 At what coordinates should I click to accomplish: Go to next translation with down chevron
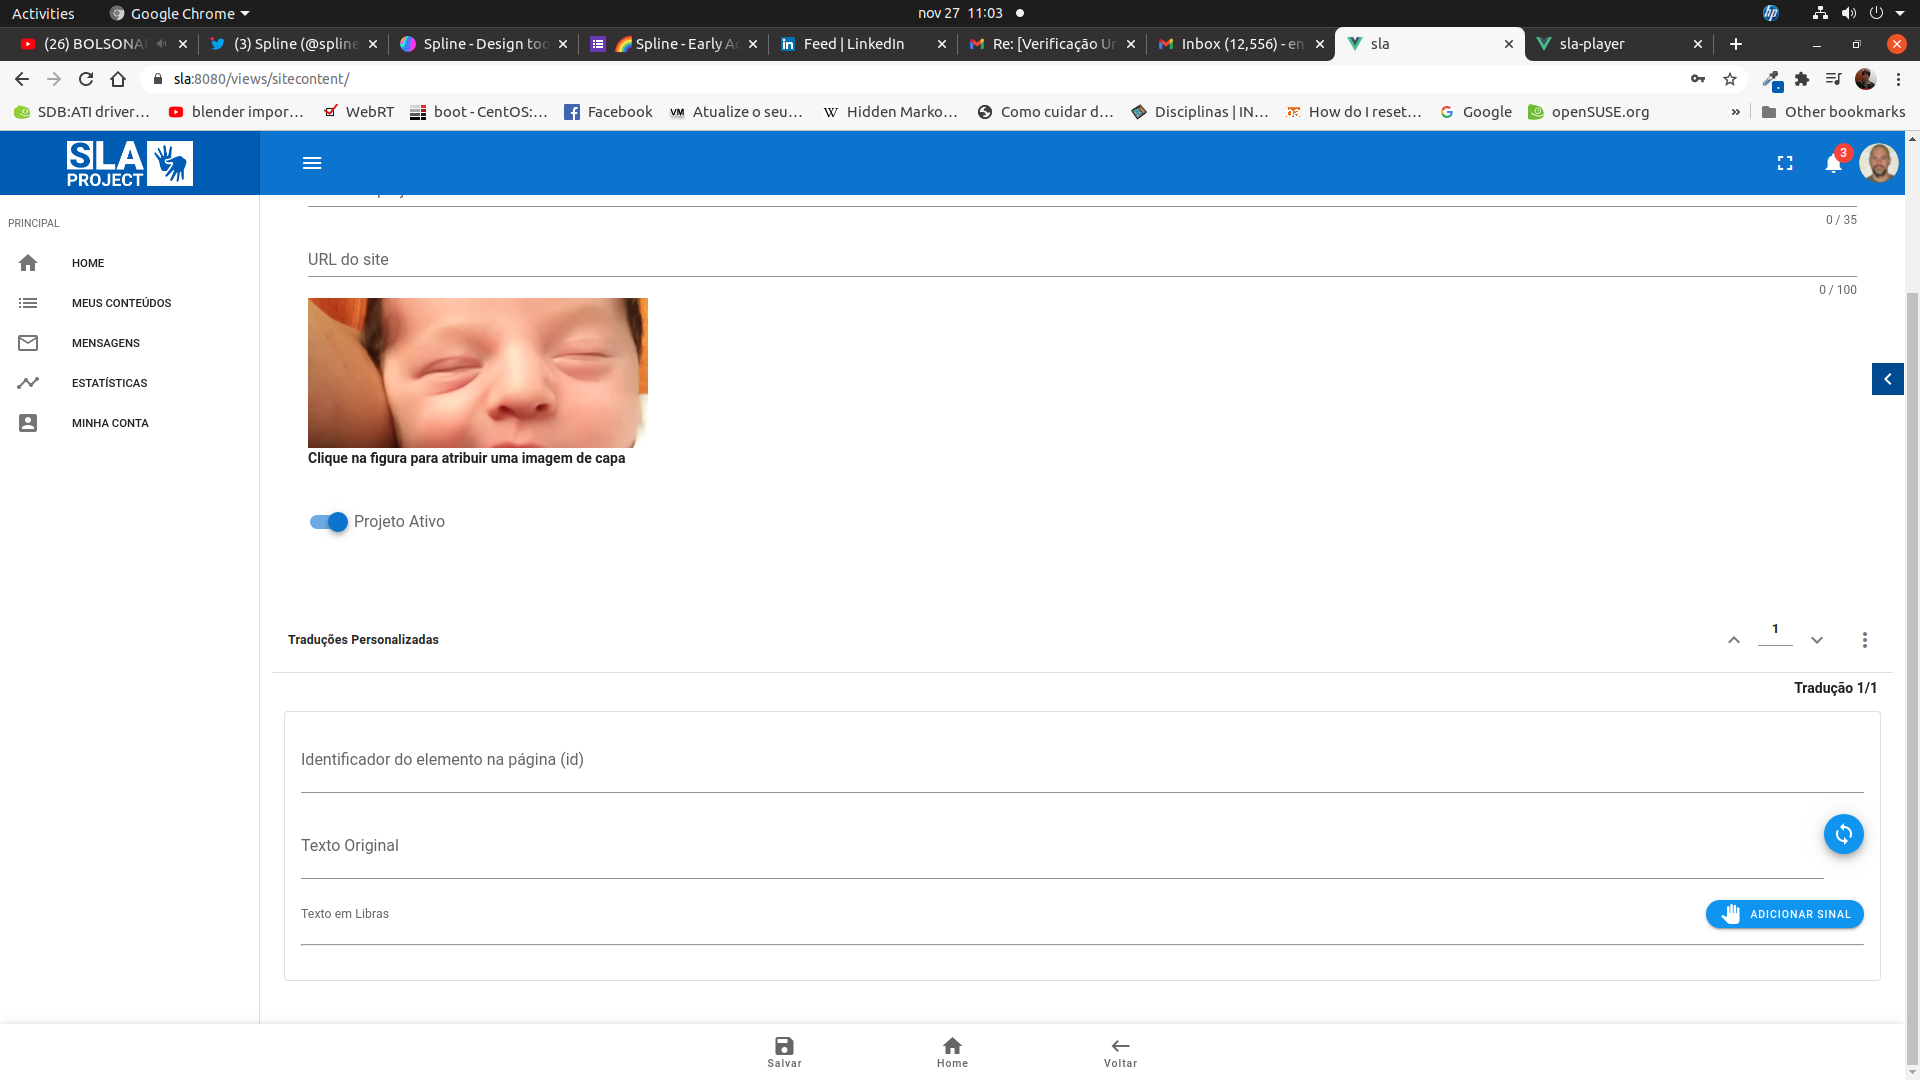pos(1817,640)
